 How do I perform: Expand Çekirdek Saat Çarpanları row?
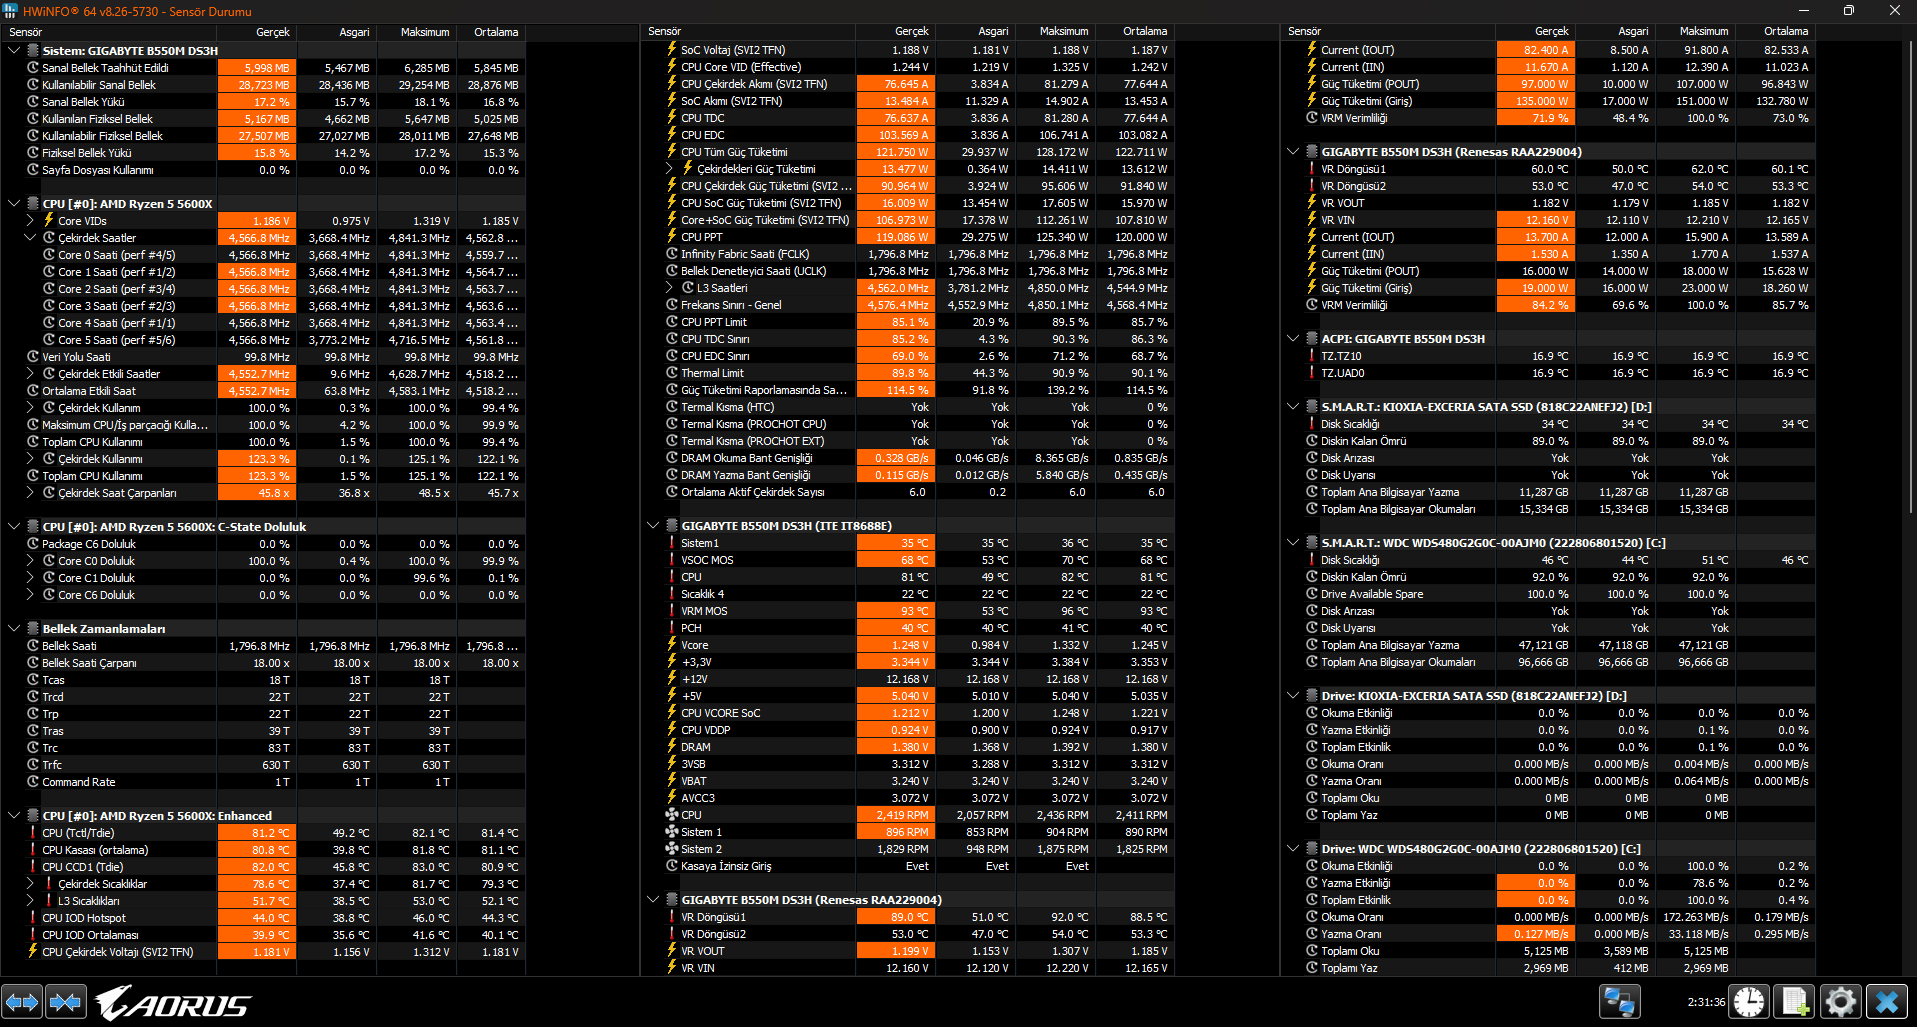[30, 493]
